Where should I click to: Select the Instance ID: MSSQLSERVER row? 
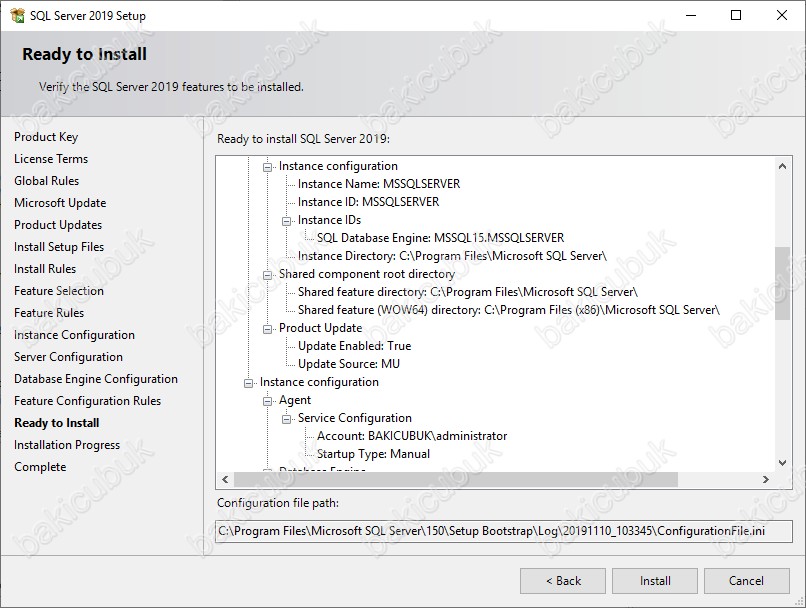369,202
